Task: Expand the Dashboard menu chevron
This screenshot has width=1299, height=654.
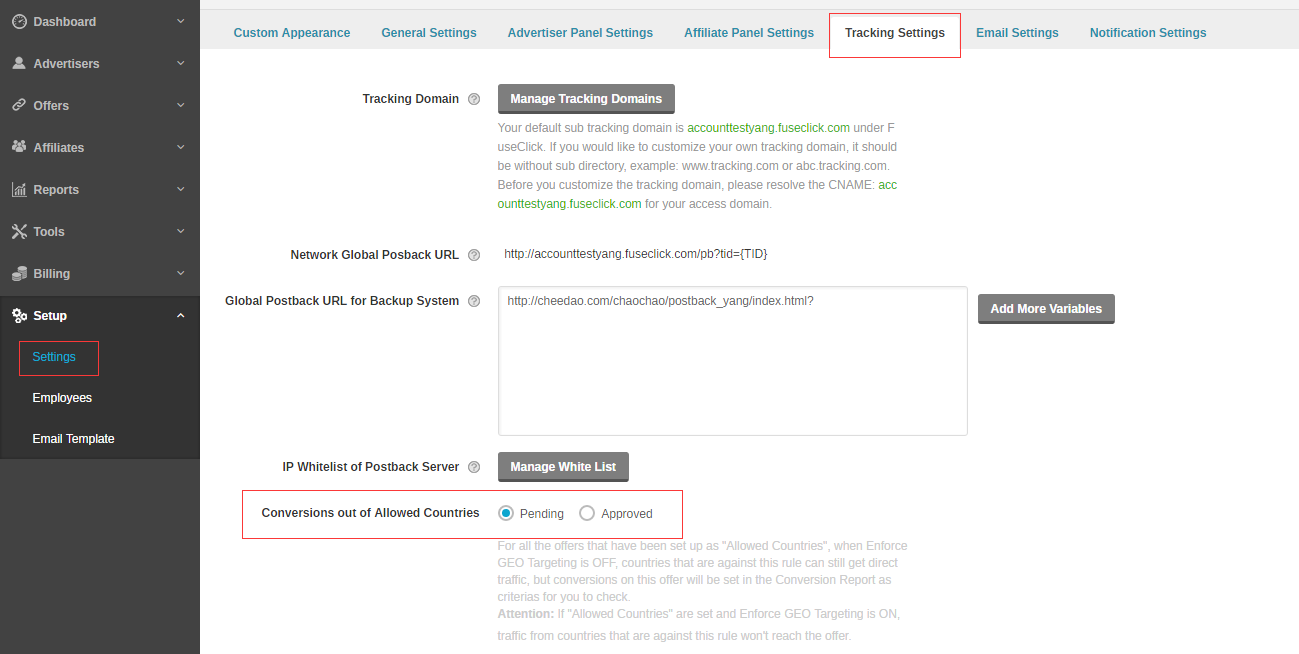Action: 181,21
